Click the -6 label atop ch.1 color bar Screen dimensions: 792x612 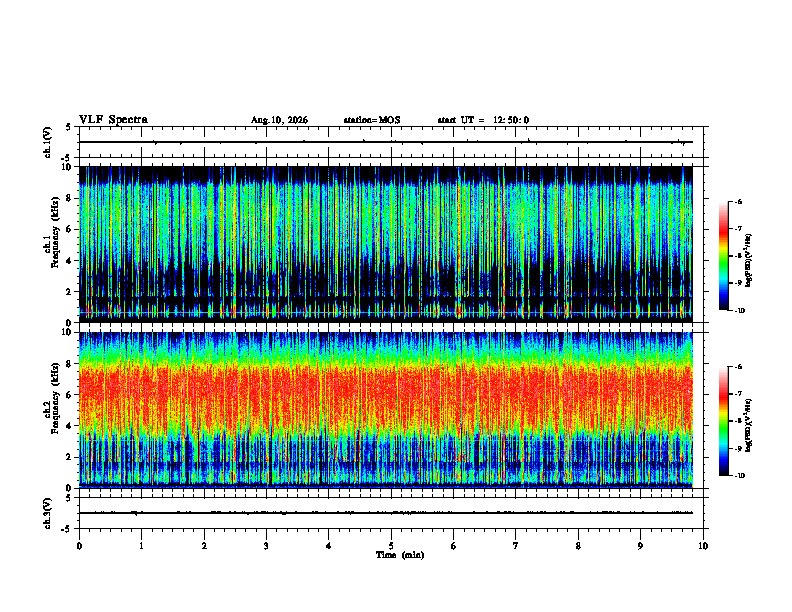coord(738,201)
